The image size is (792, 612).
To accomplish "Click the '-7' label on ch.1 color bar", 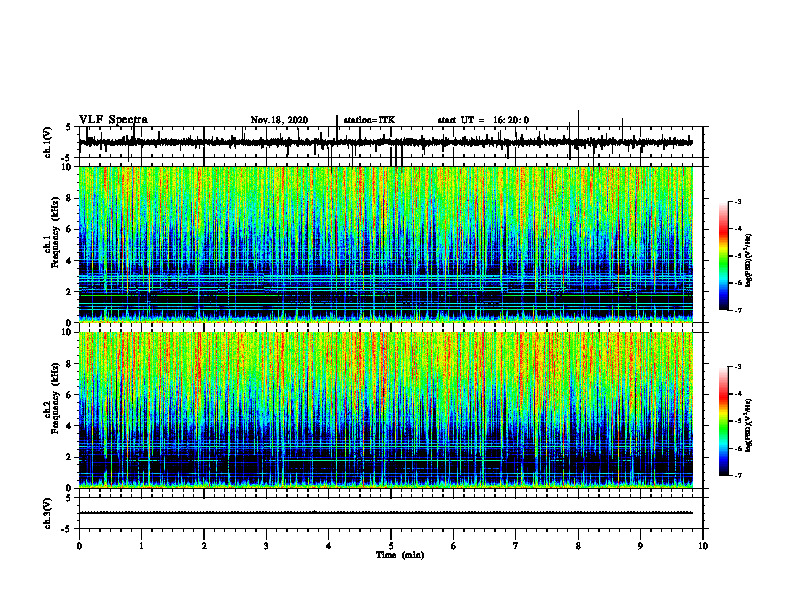I will coord(737,310).
